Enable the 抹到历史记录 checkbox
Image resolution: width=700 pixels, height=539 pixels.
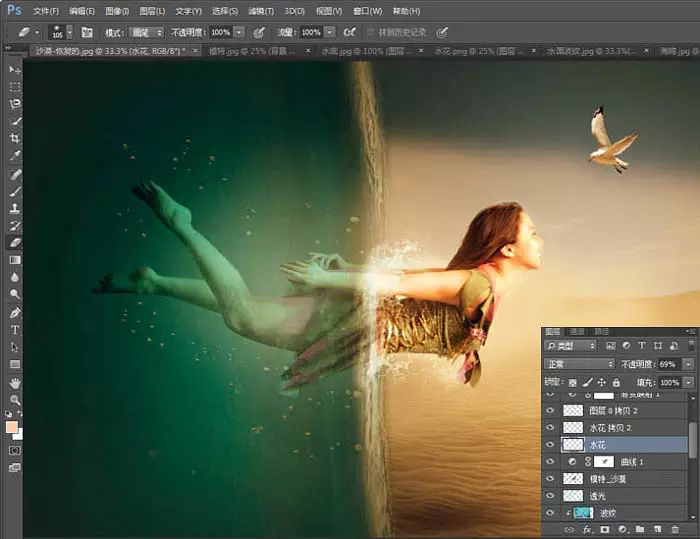click(370, 32)
